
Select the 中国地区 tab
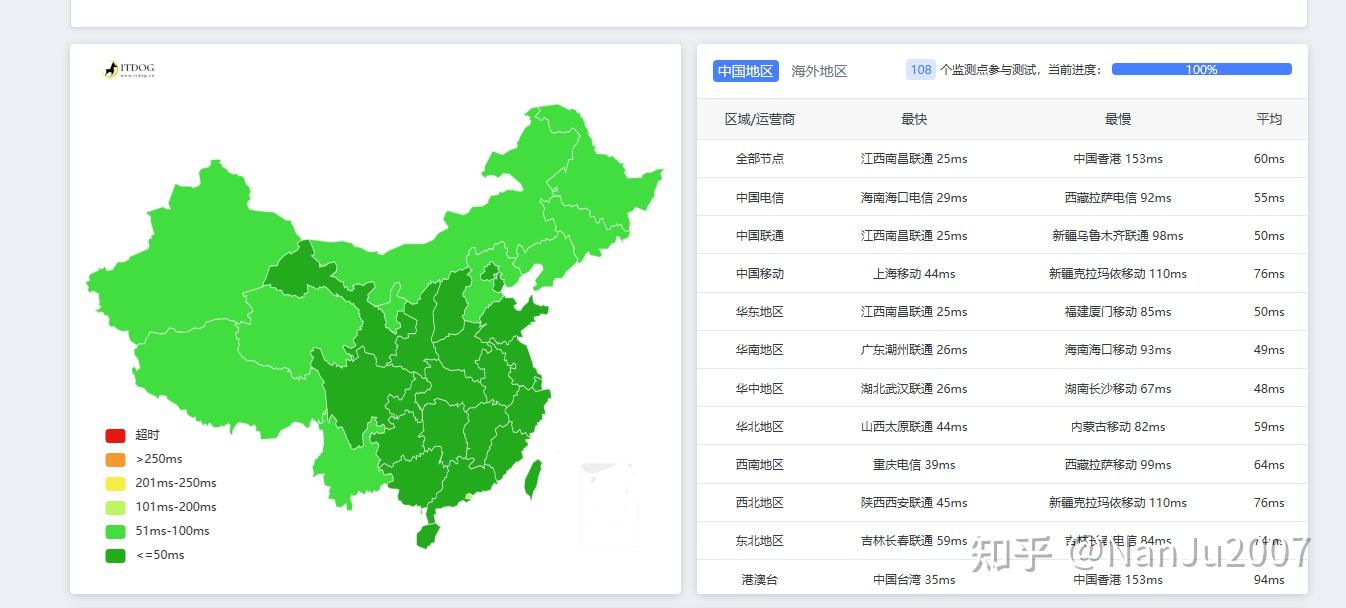point(744,71)
